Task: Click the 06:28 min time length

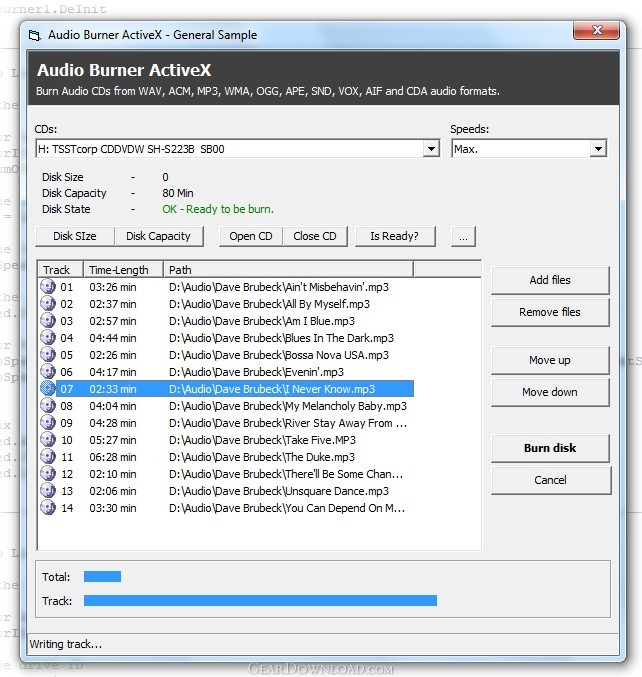Action: pyautogui.click(x=113, y=457)
